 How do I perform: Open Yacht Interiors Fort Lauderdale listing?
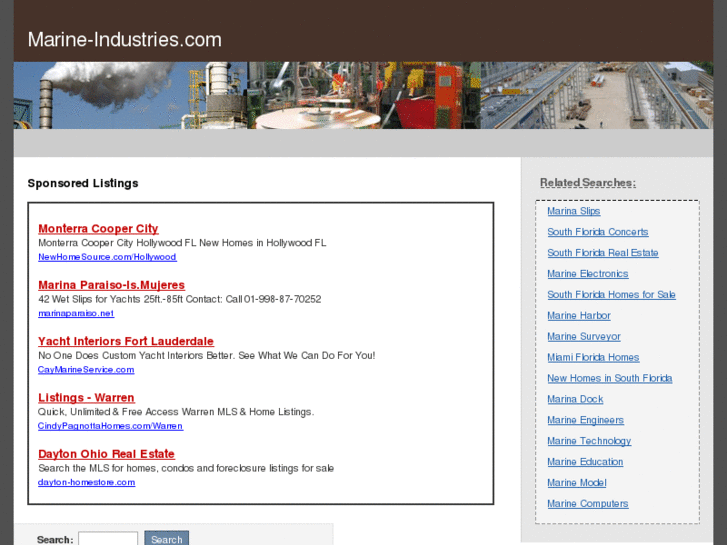coord(126,341)
